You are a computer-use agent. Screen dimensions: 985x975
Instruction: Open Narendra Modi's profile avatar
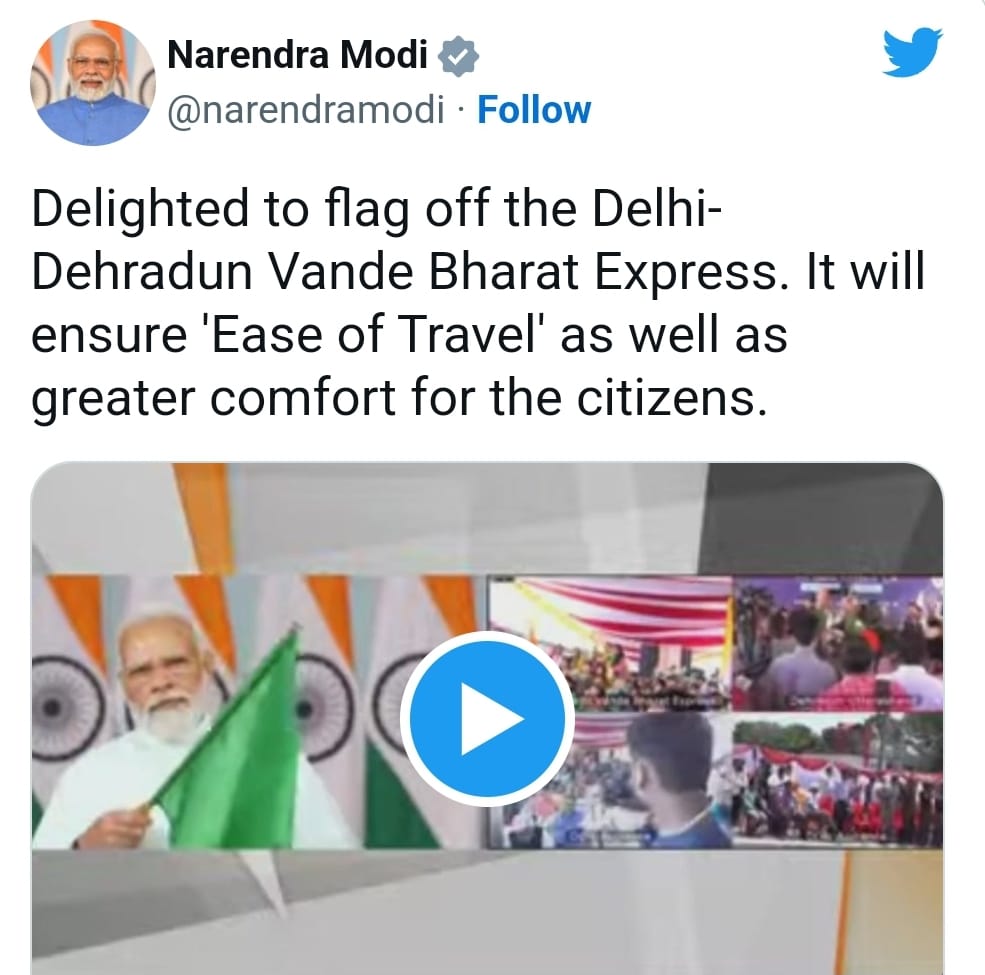pos(93,82)
